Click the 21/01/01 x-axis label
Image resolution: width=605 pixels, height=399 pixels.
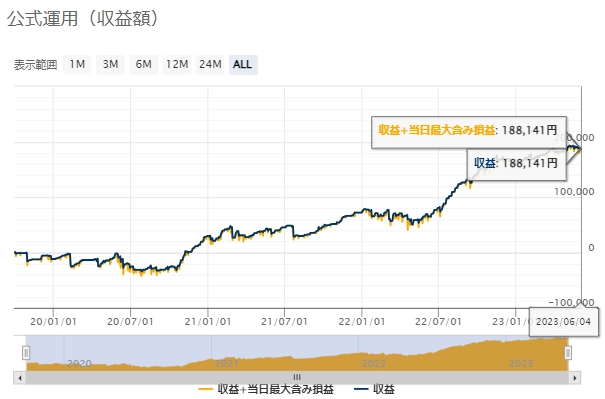208,321
